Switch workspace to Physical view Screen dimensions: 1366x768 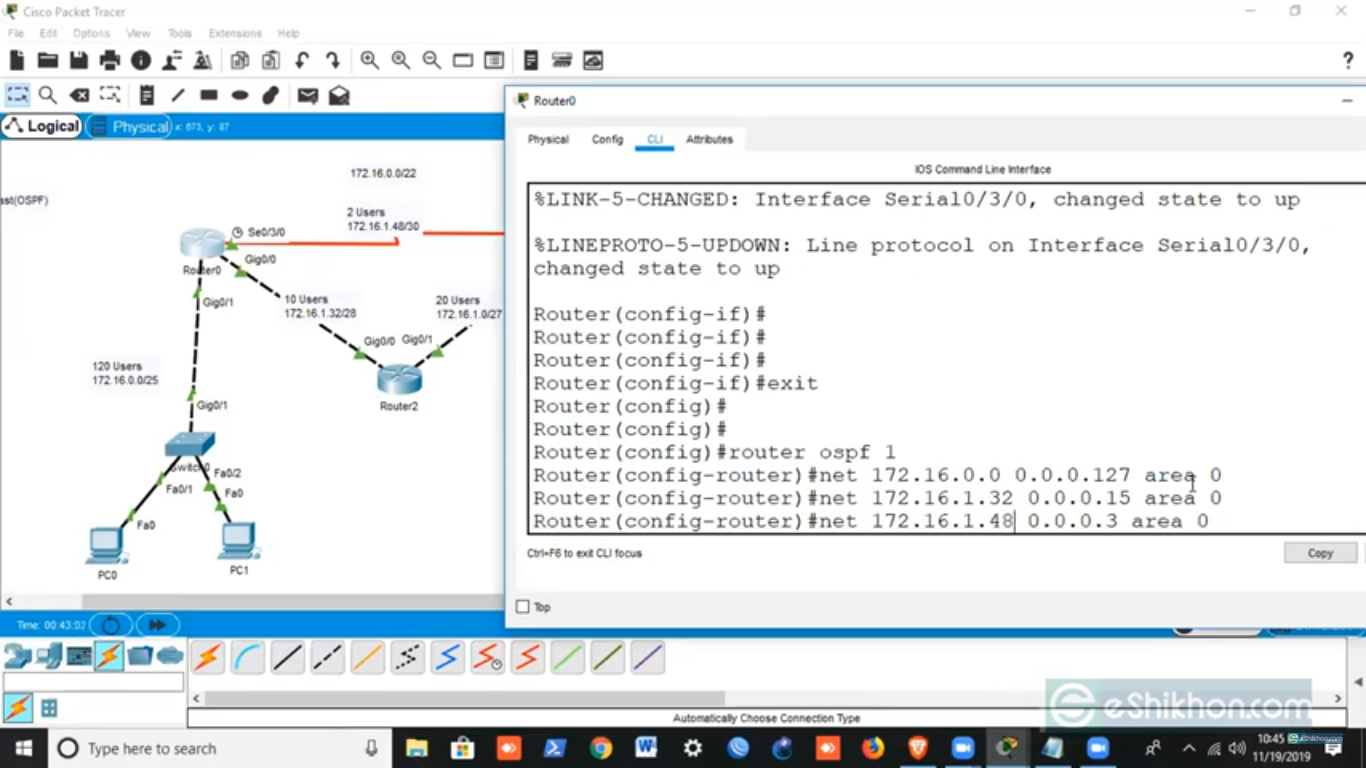click(x=139, y=126)
